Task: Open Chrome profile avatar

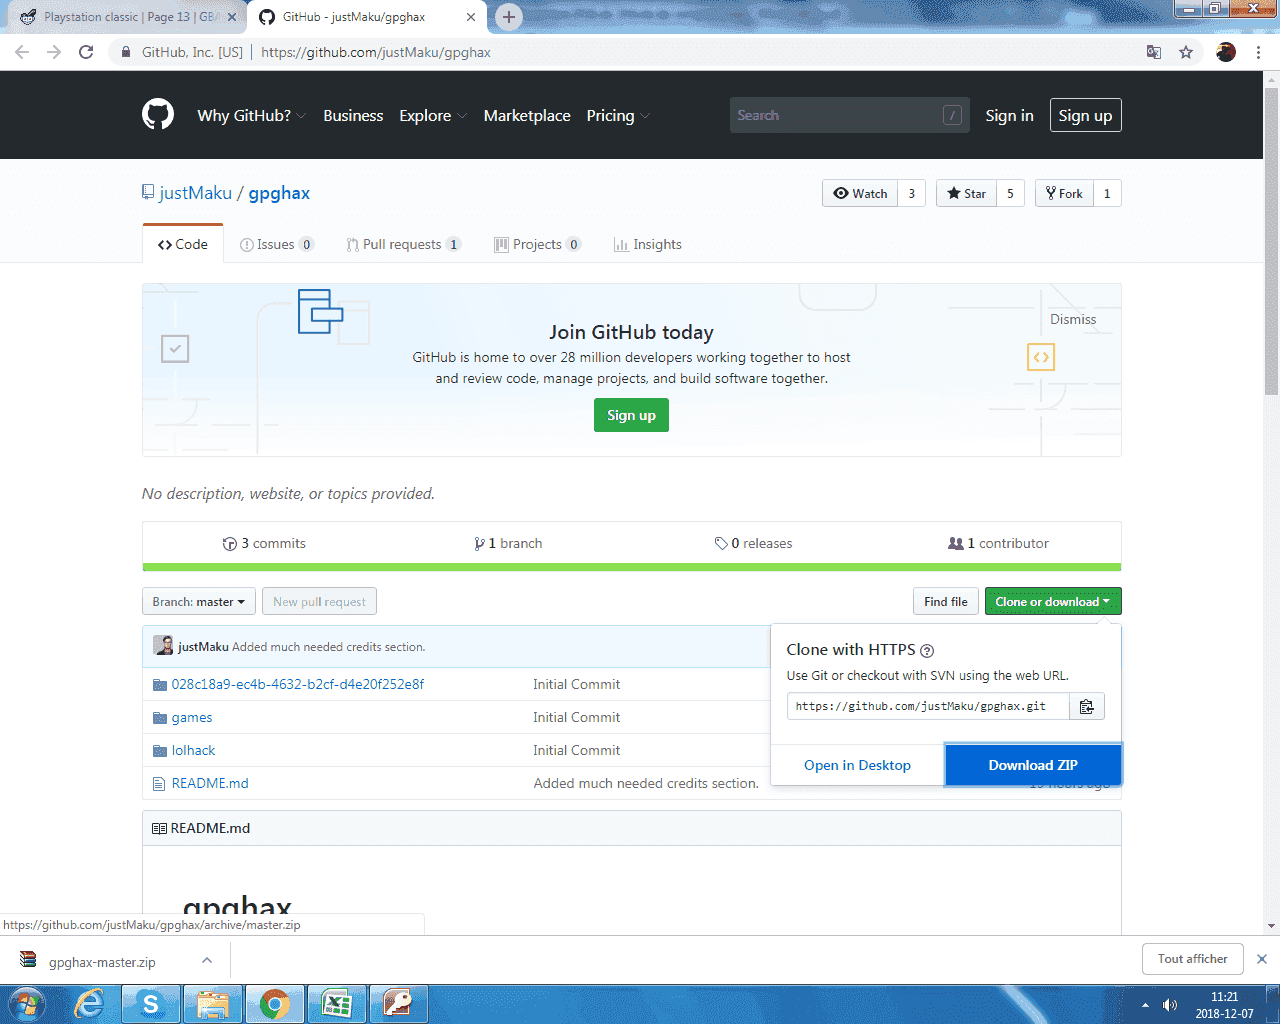Action: click(1226, 52)
